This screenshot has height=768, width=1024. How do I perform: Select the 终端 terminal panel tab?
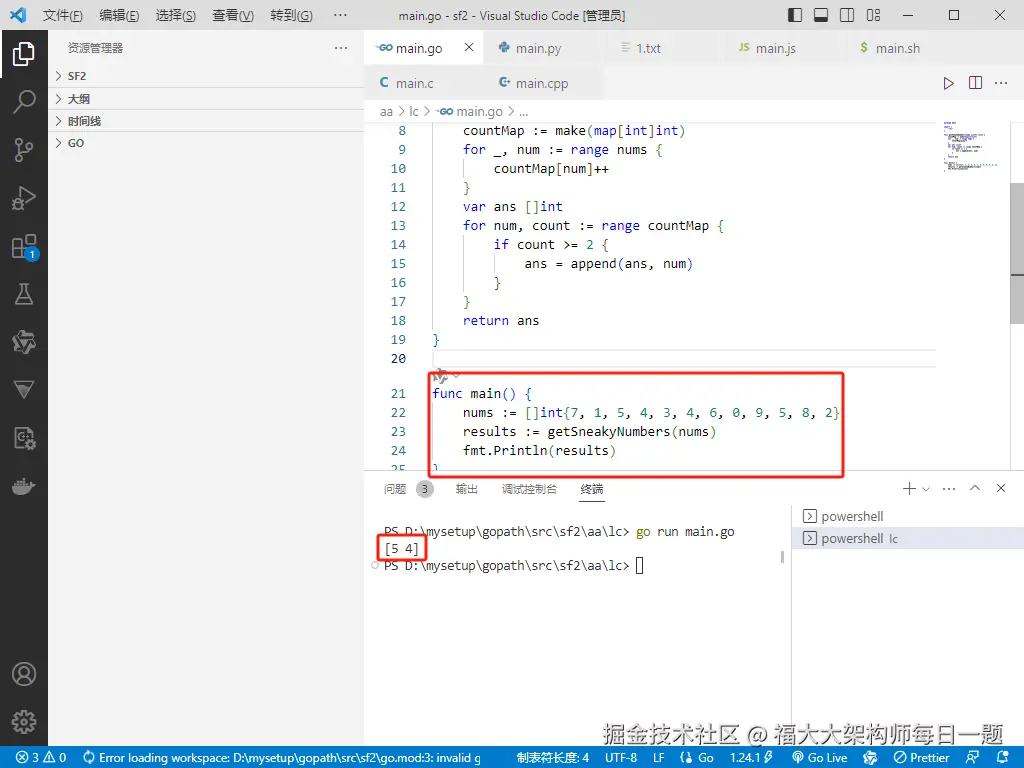pos(592,489)
